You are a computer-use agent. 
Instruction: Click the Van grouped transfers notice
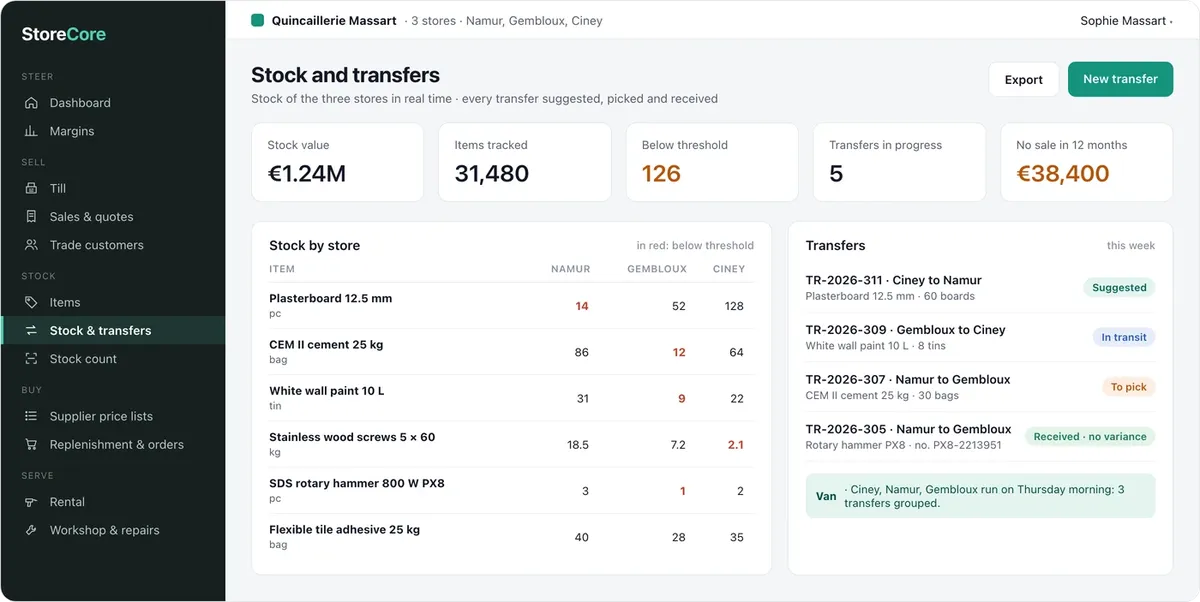click(980, 496)
